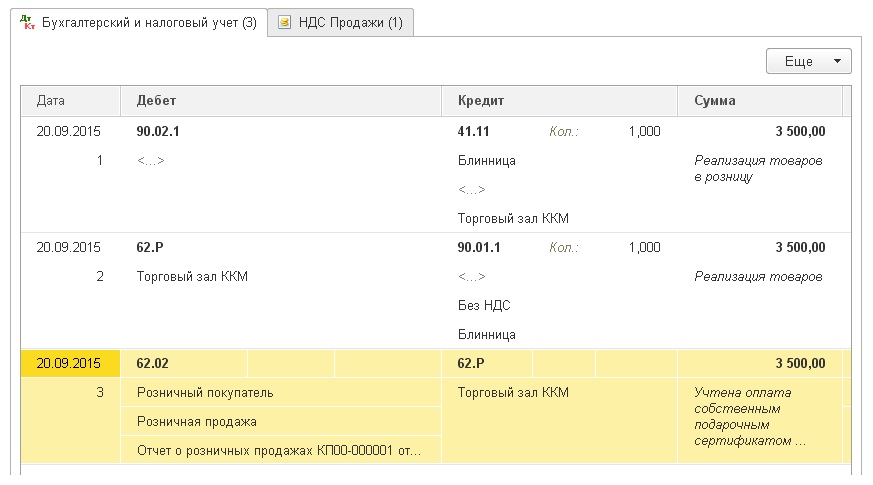Click description Реализация товаров in row 2
Image resolution: width=873 pixels, height=485 pixels.
click(x=758, y=277)
